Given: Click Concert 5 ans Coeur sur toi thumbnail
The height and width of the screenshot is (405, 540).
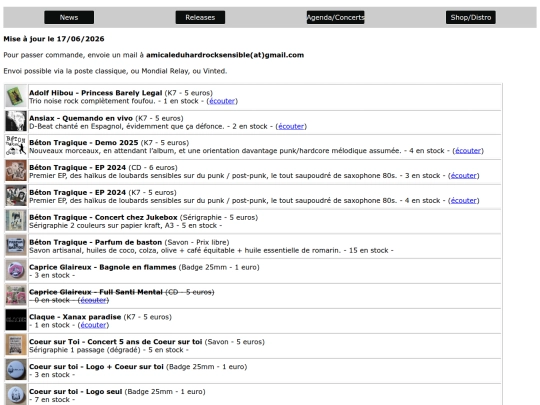Looking at the screenshot, I should point(16,345).
